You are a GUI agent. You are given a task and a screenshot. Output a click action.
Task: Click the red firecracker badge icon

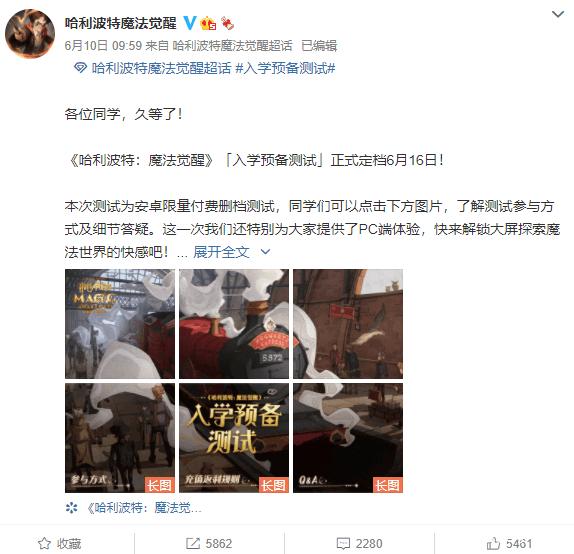[x=227, y=23]
